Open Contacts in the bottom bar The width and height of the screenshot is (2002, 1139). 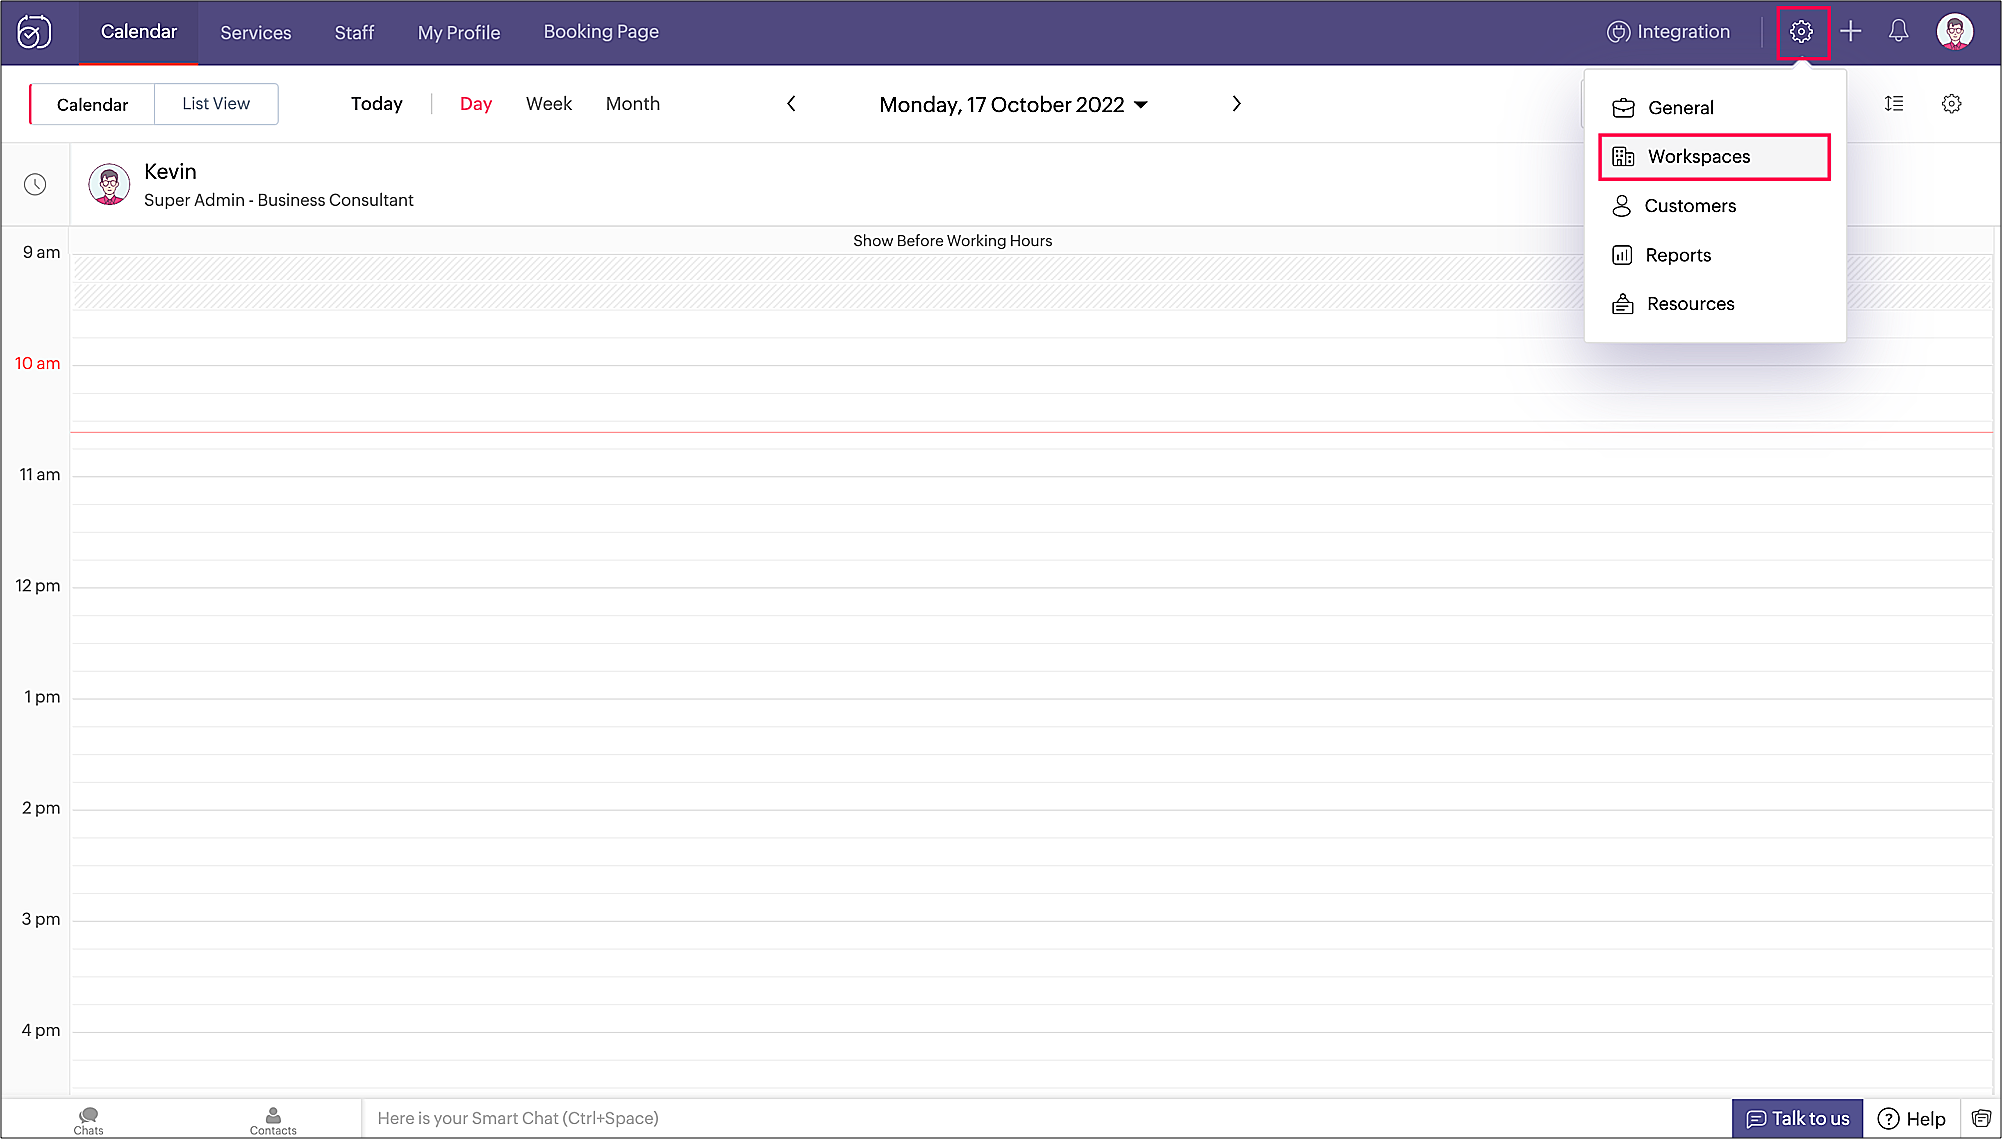(273, 1120)
